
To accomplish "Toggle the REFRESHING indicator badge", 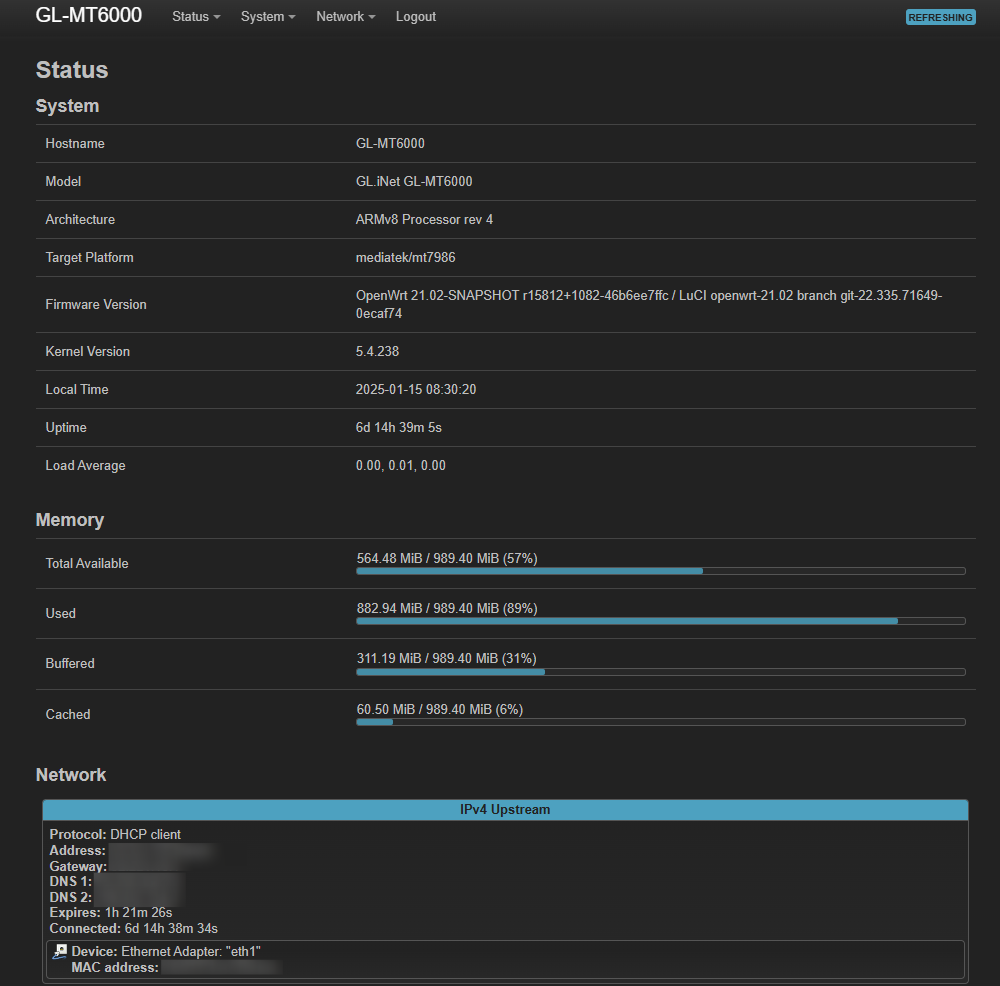I will click(941, 17).
